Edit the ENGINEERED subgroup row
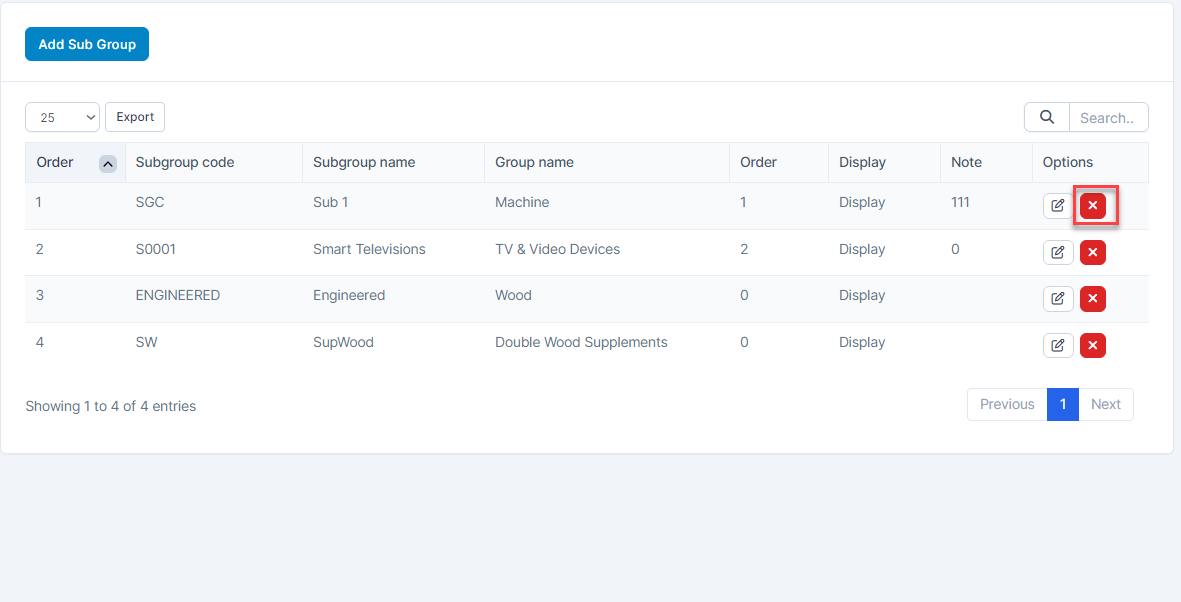 point(1057,299)
